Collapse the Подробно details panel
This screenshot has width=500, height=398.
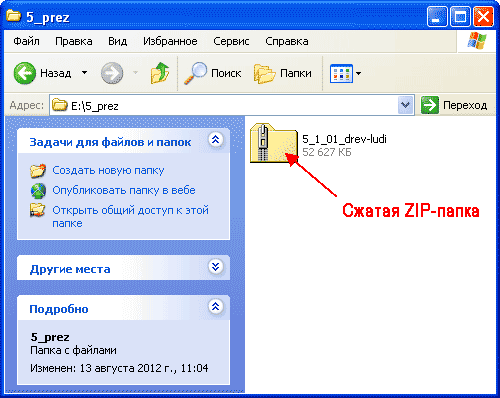point(216,306)
